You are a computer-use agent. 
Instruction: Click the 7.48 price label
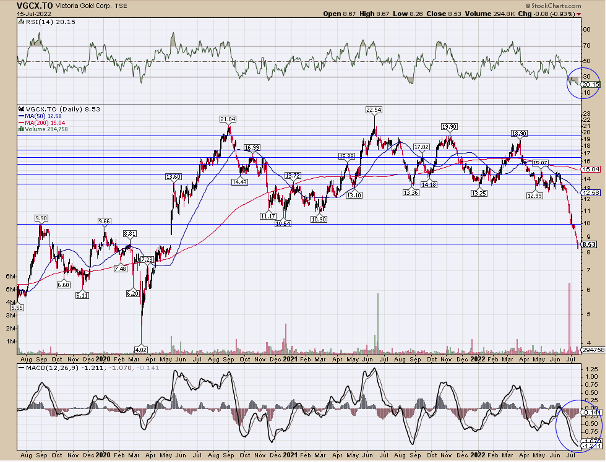coord(120,269)
